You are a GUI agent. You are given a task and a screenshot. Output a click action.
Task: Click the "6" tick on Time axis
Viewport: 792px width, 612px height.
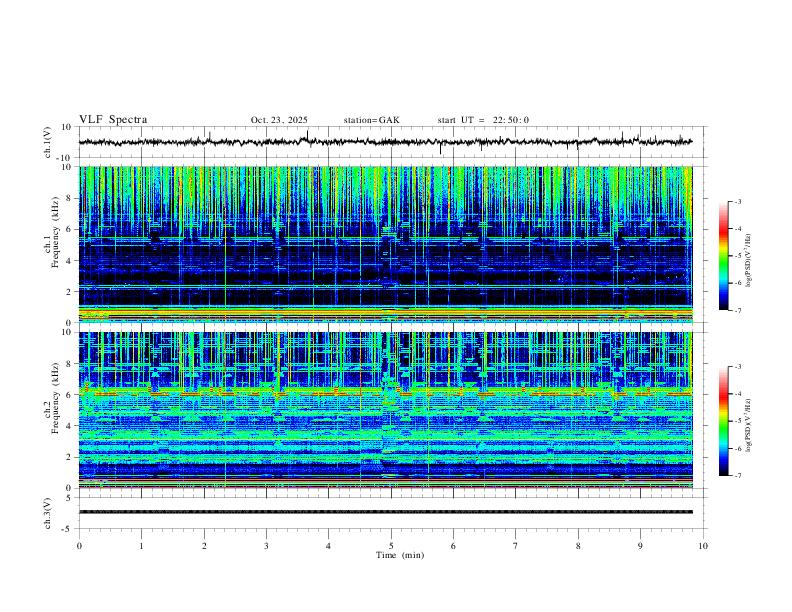(x=453, y=546)
